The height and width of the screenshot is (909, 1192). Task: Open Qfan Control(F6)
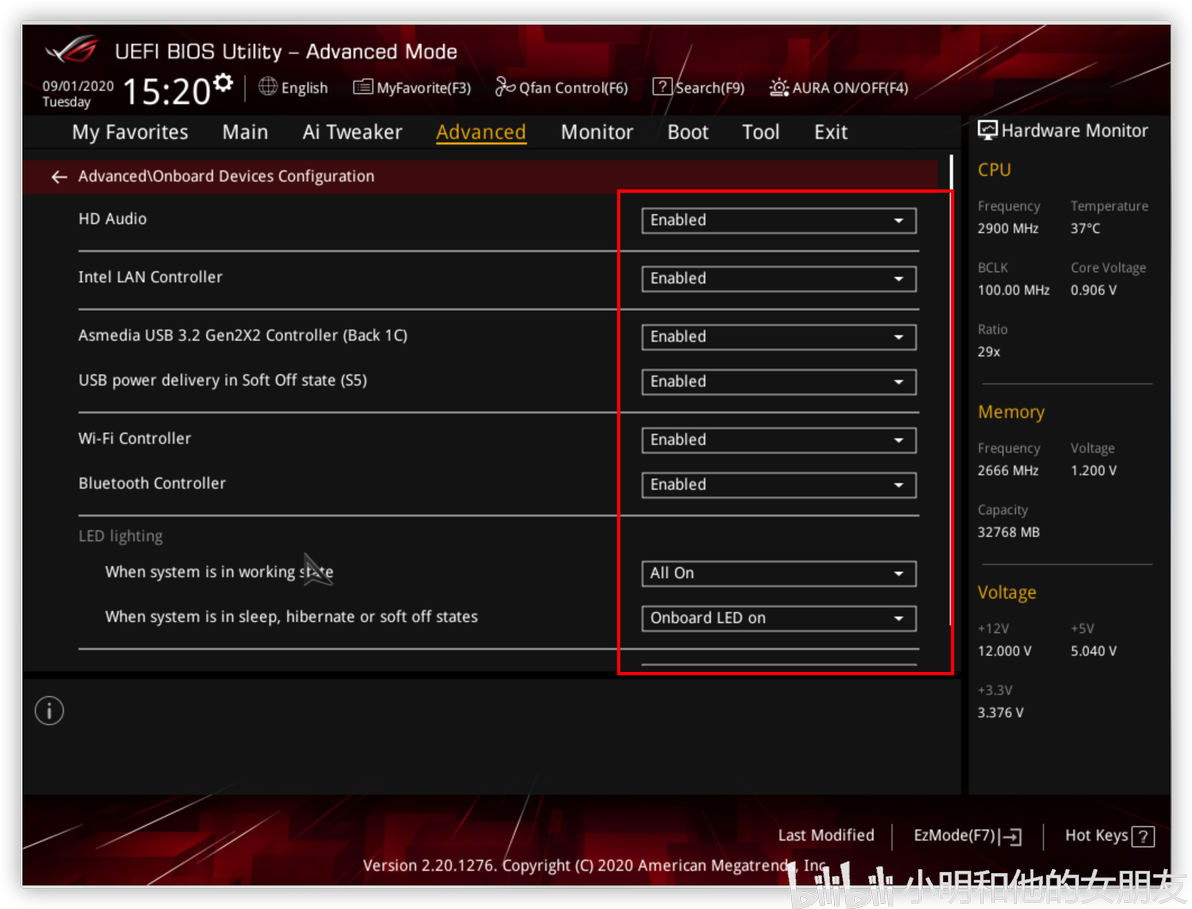pos(562,87)
